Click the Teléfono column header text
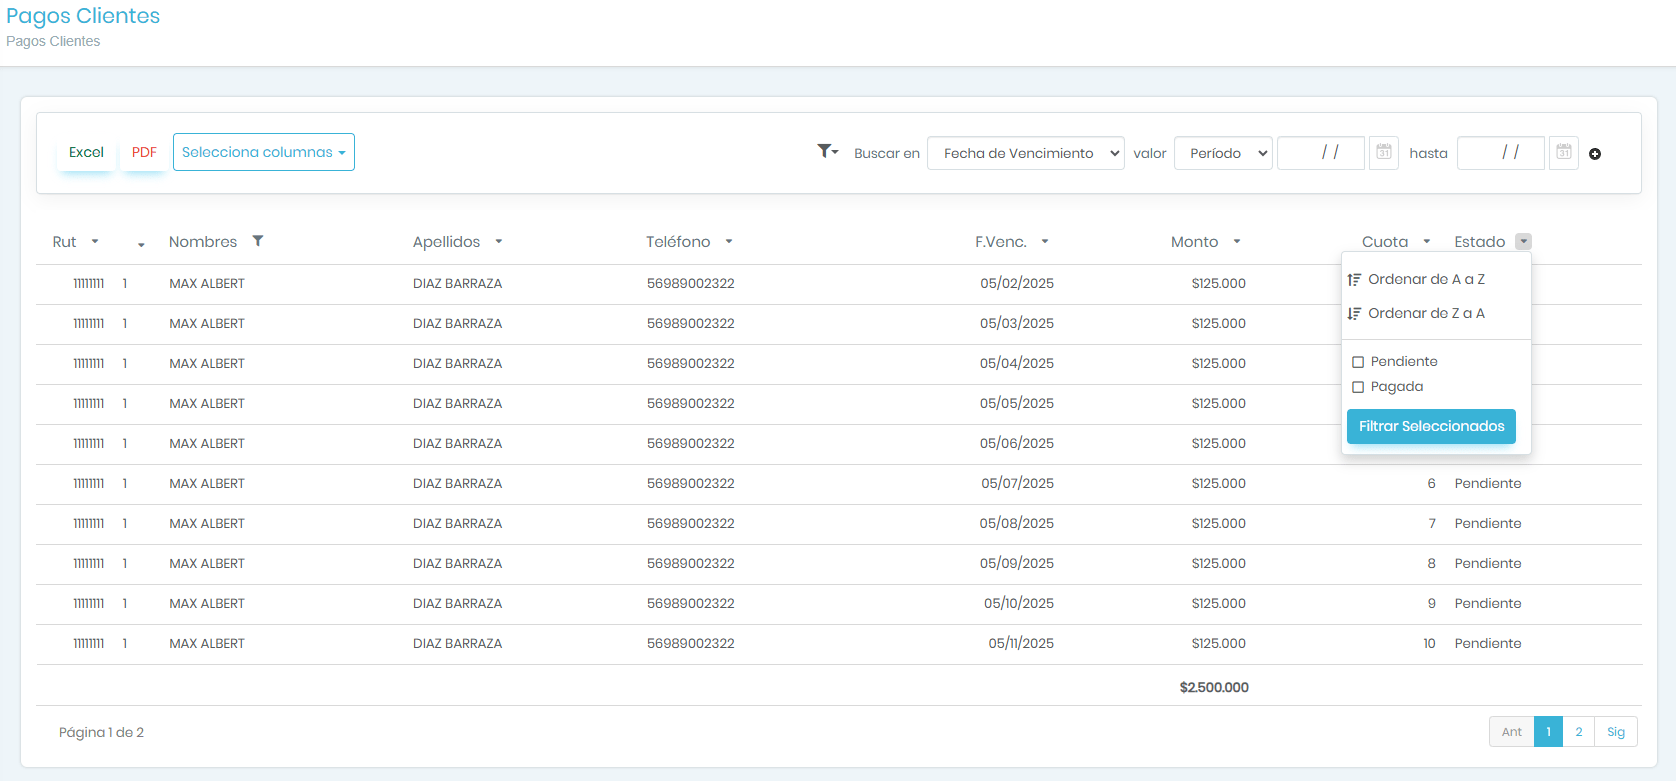The width and height of the screenshot is (1676, 781). click(x=678, y=242)
